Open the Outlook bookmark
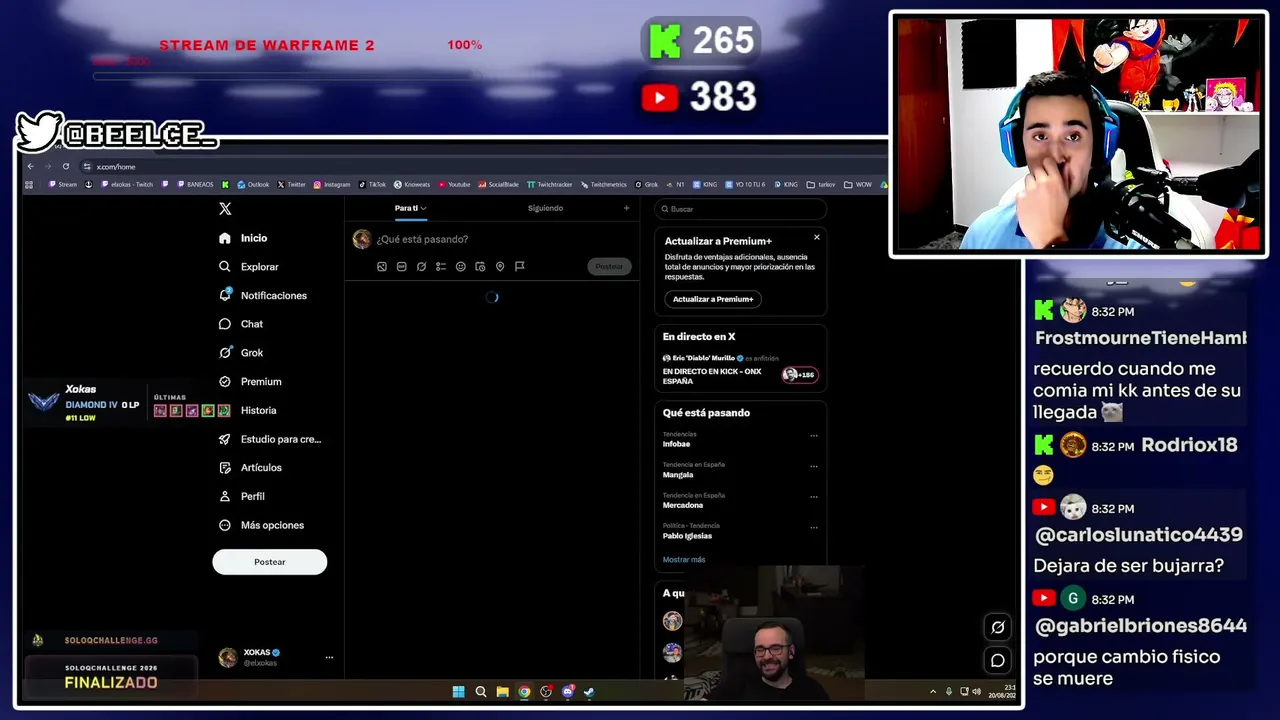Image resolution: width=1280 pixels, height=720 pixels. click(253, 185)
